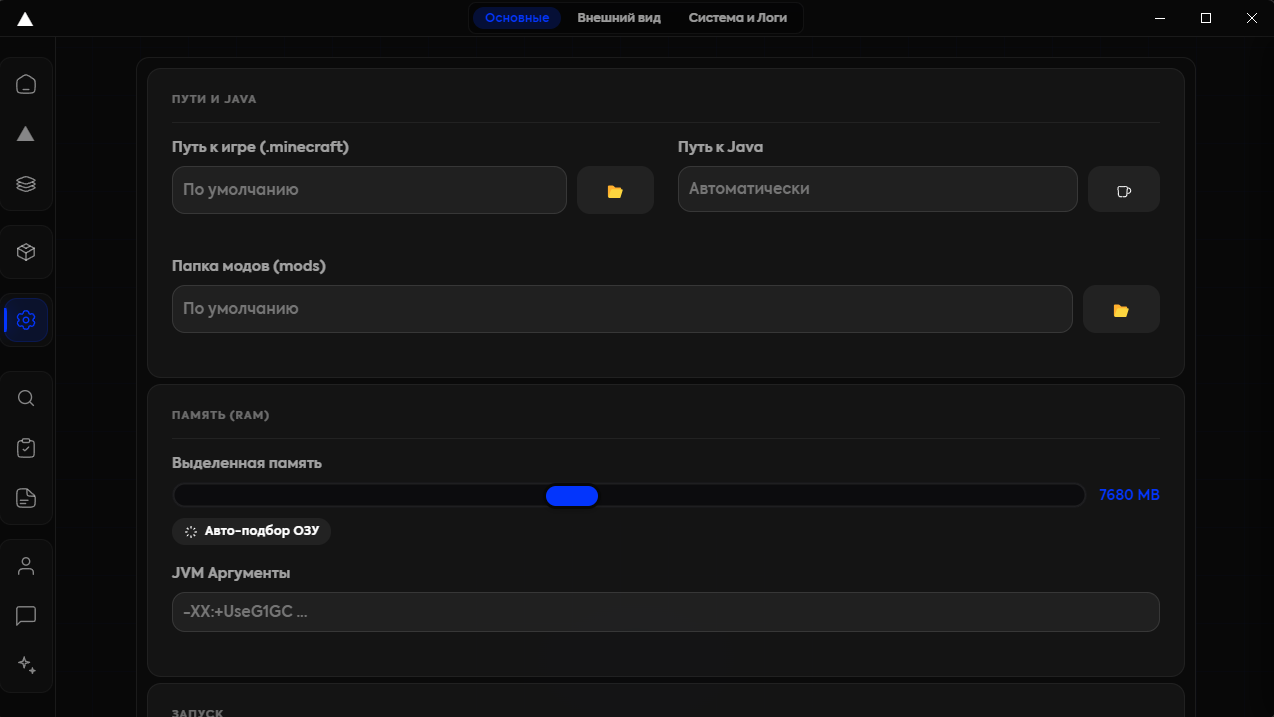The image size is (1274, 717).
Task: Click the Авто-подбор ОЗУ button
Action: point(251,531)
